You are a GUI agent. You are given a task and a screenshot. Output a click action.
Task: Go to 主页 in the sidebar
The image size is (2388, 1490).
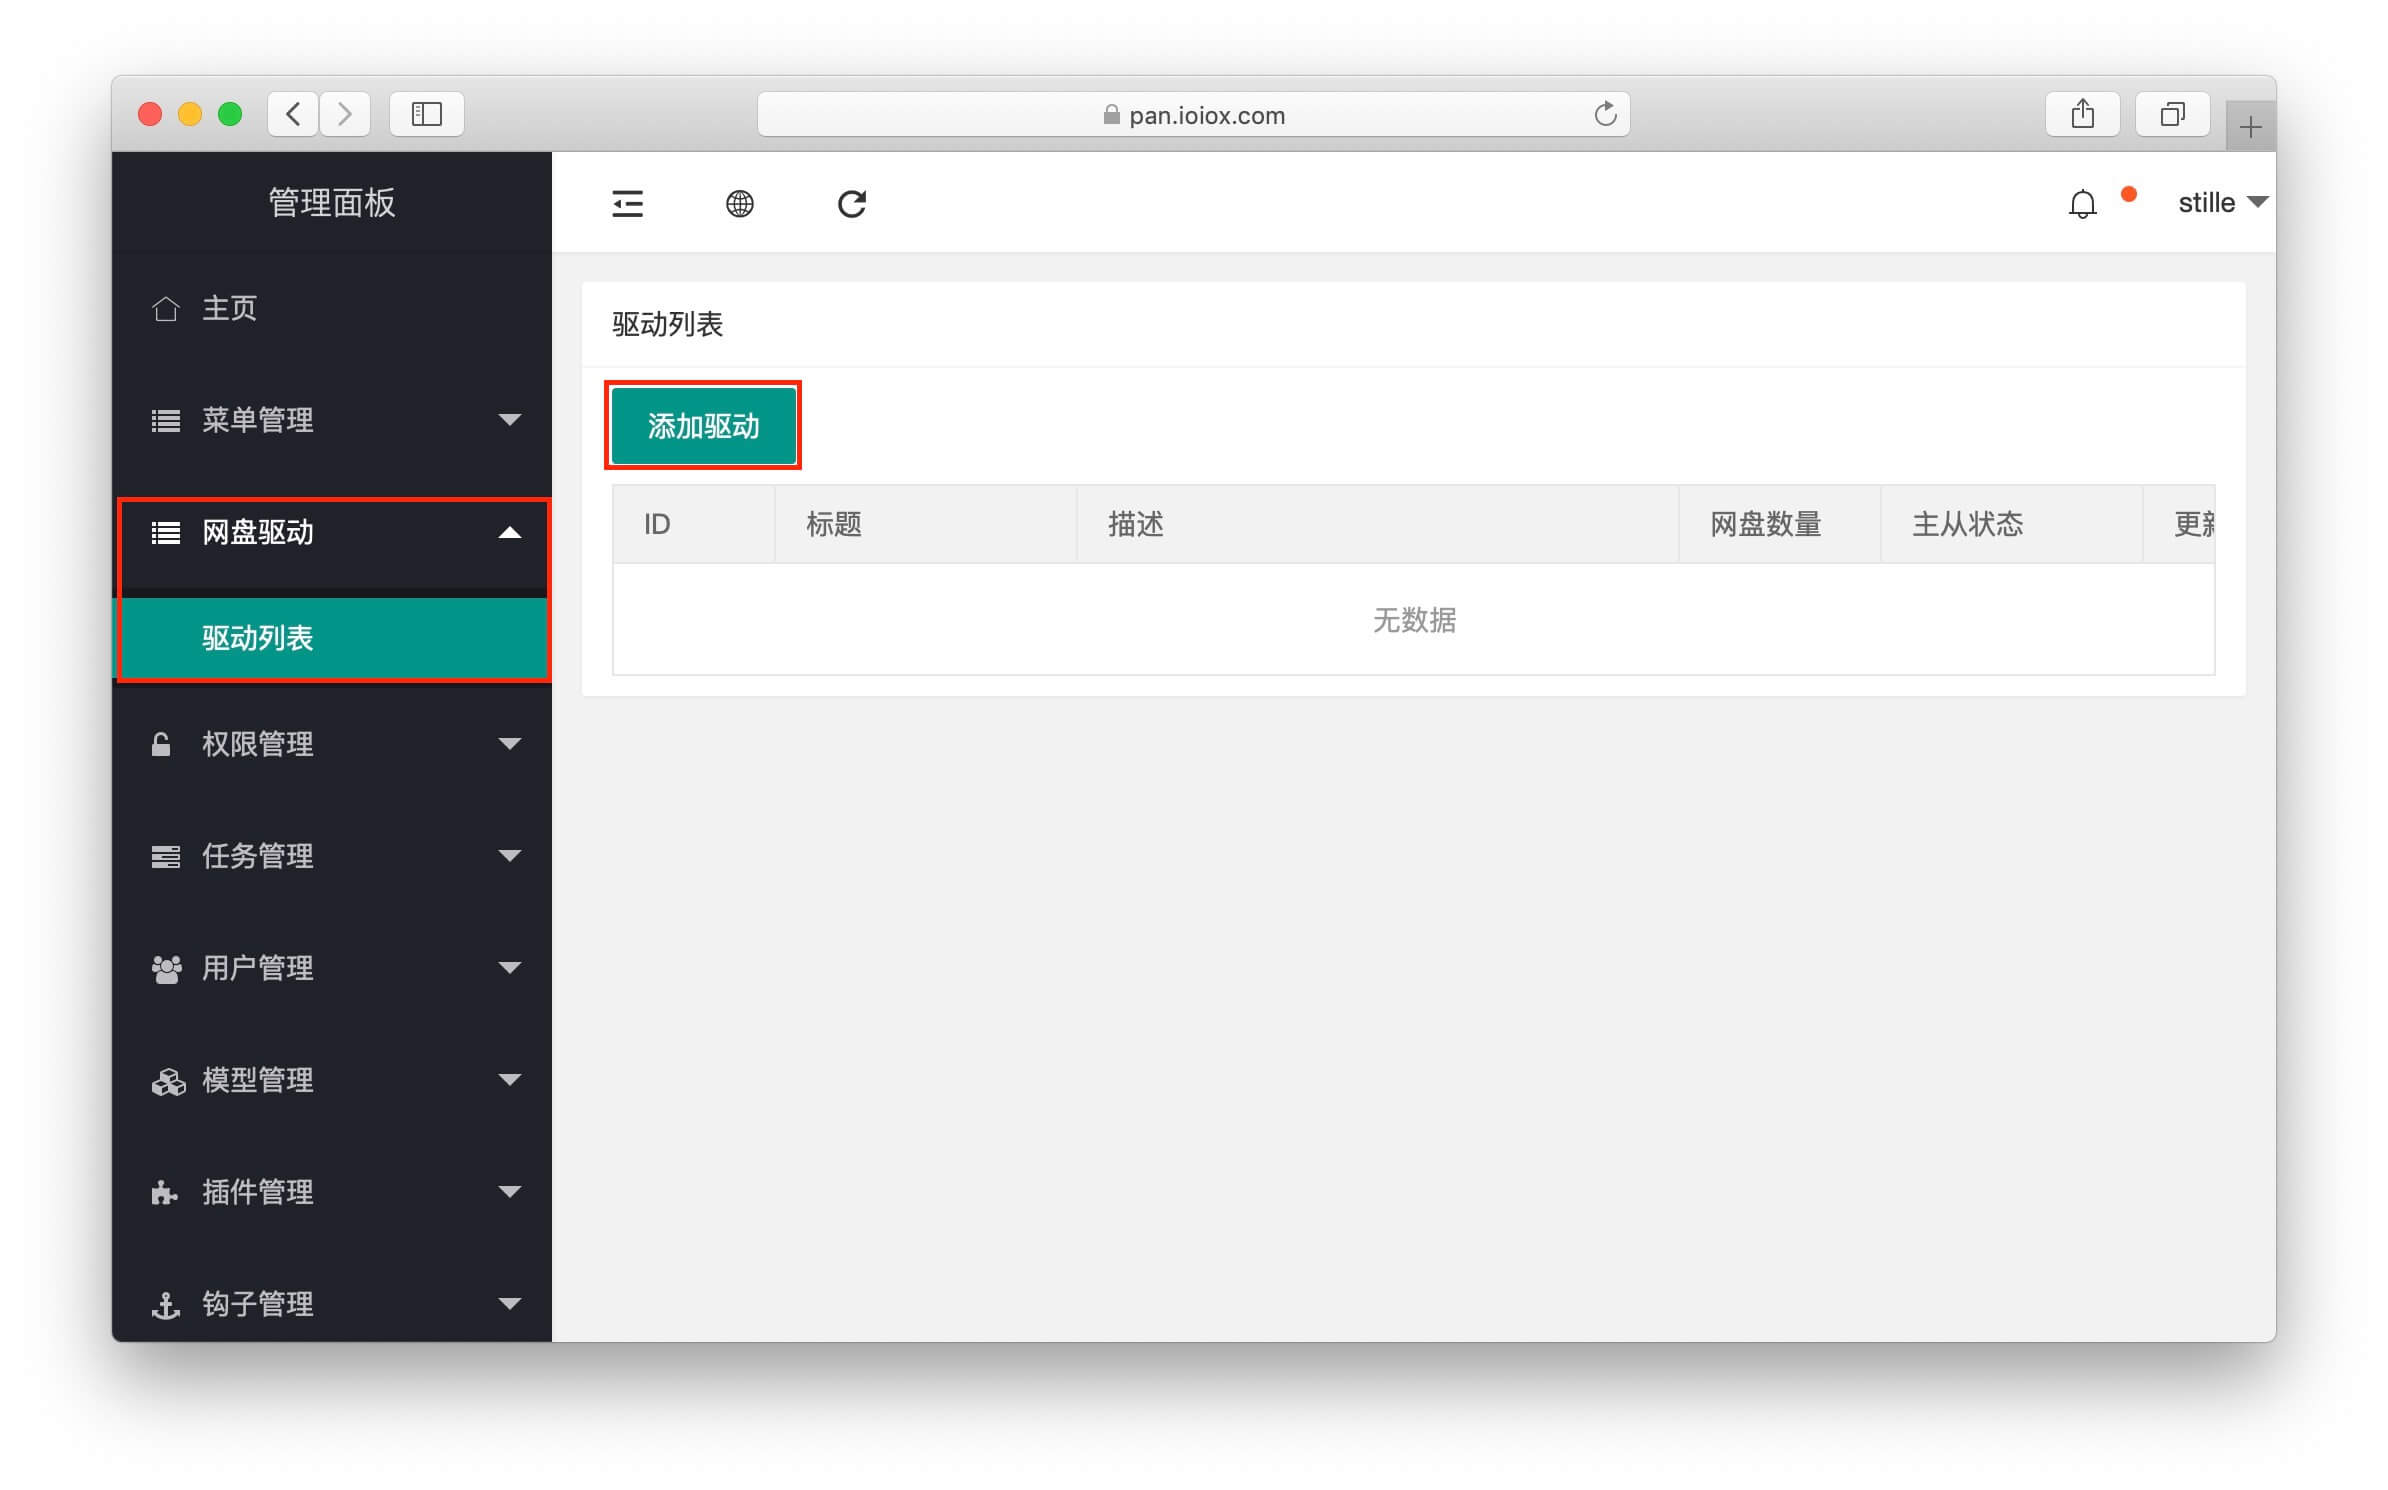[x=230, y=309]
